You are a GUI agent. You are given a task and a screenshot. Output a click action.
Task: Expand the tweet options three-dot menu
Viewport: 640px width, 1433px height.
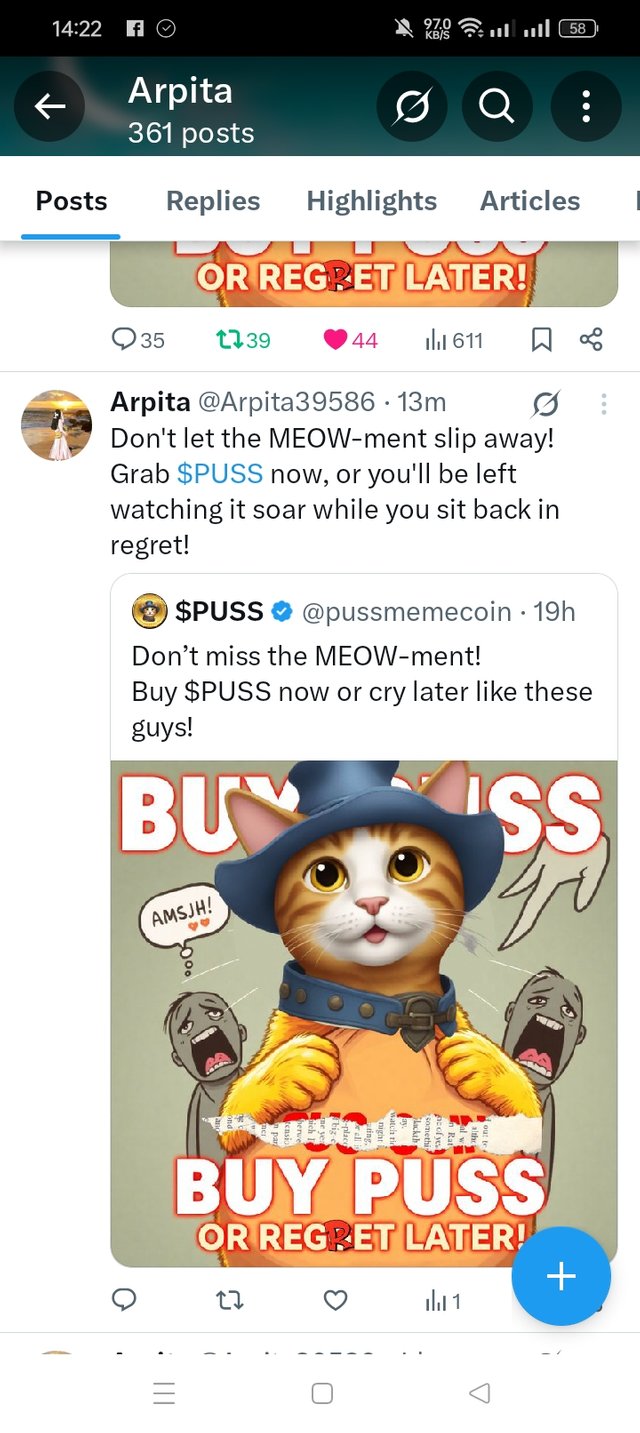603,404
